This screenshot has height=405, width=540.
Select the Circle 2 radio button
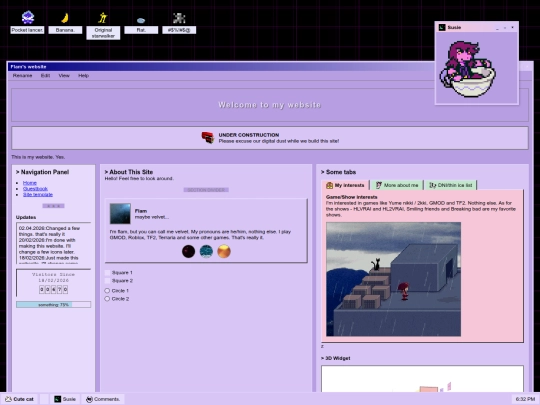pyautogui.click(x=107, y=299)
